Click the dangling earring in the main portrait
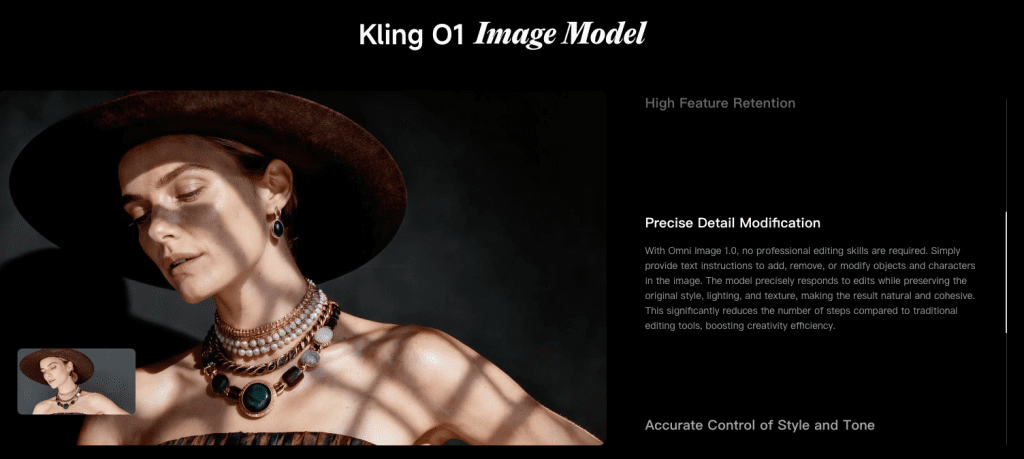This screenshot has height=459, width=1024. [x=278, y=224]
